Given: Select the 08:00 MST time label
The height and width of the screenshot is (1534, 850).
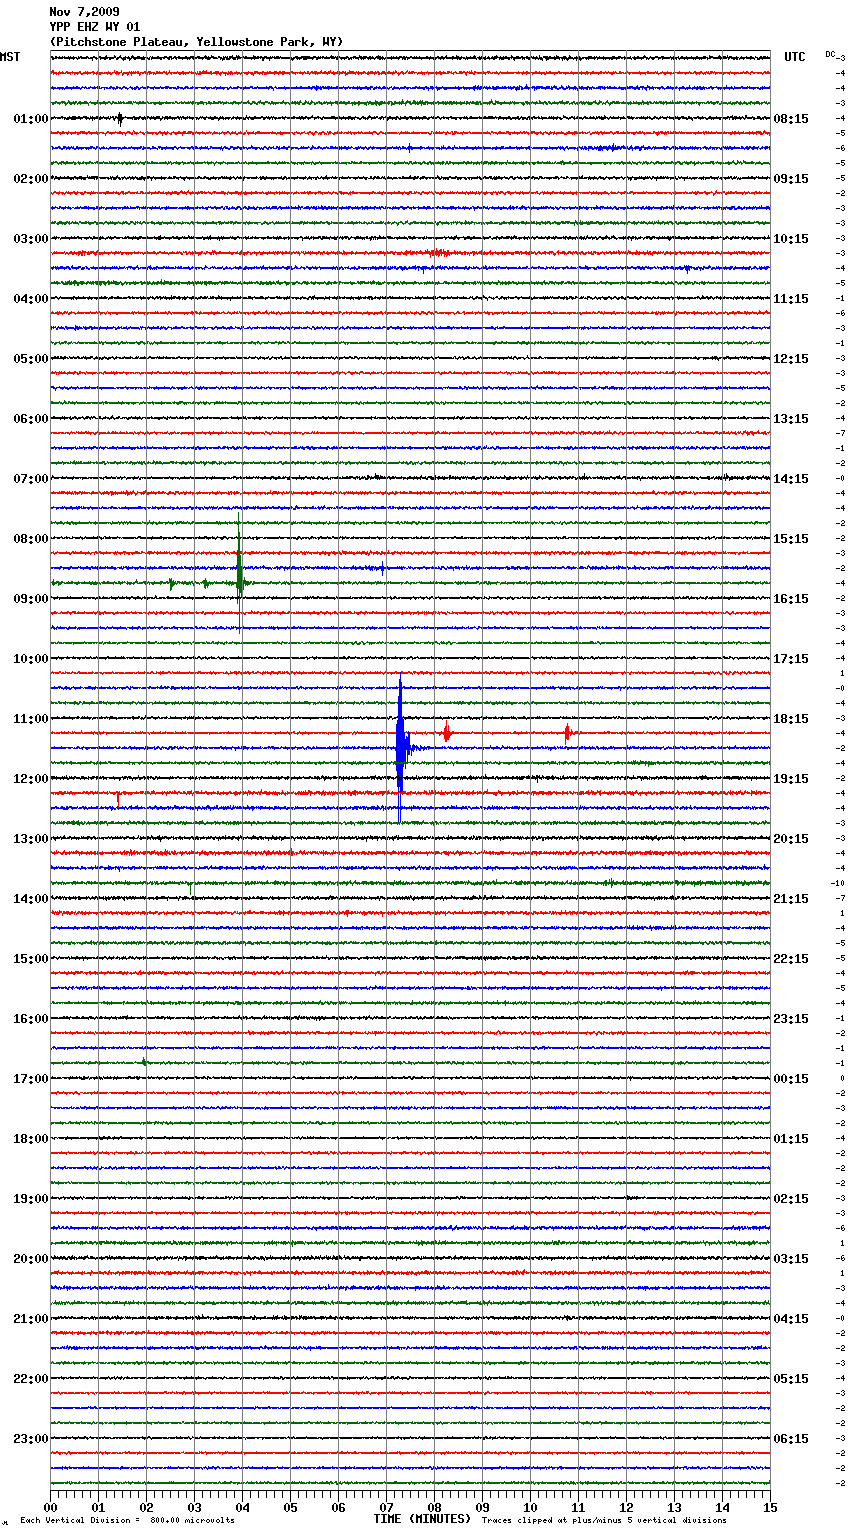Looking at the screenshot, I should point(31,539).
